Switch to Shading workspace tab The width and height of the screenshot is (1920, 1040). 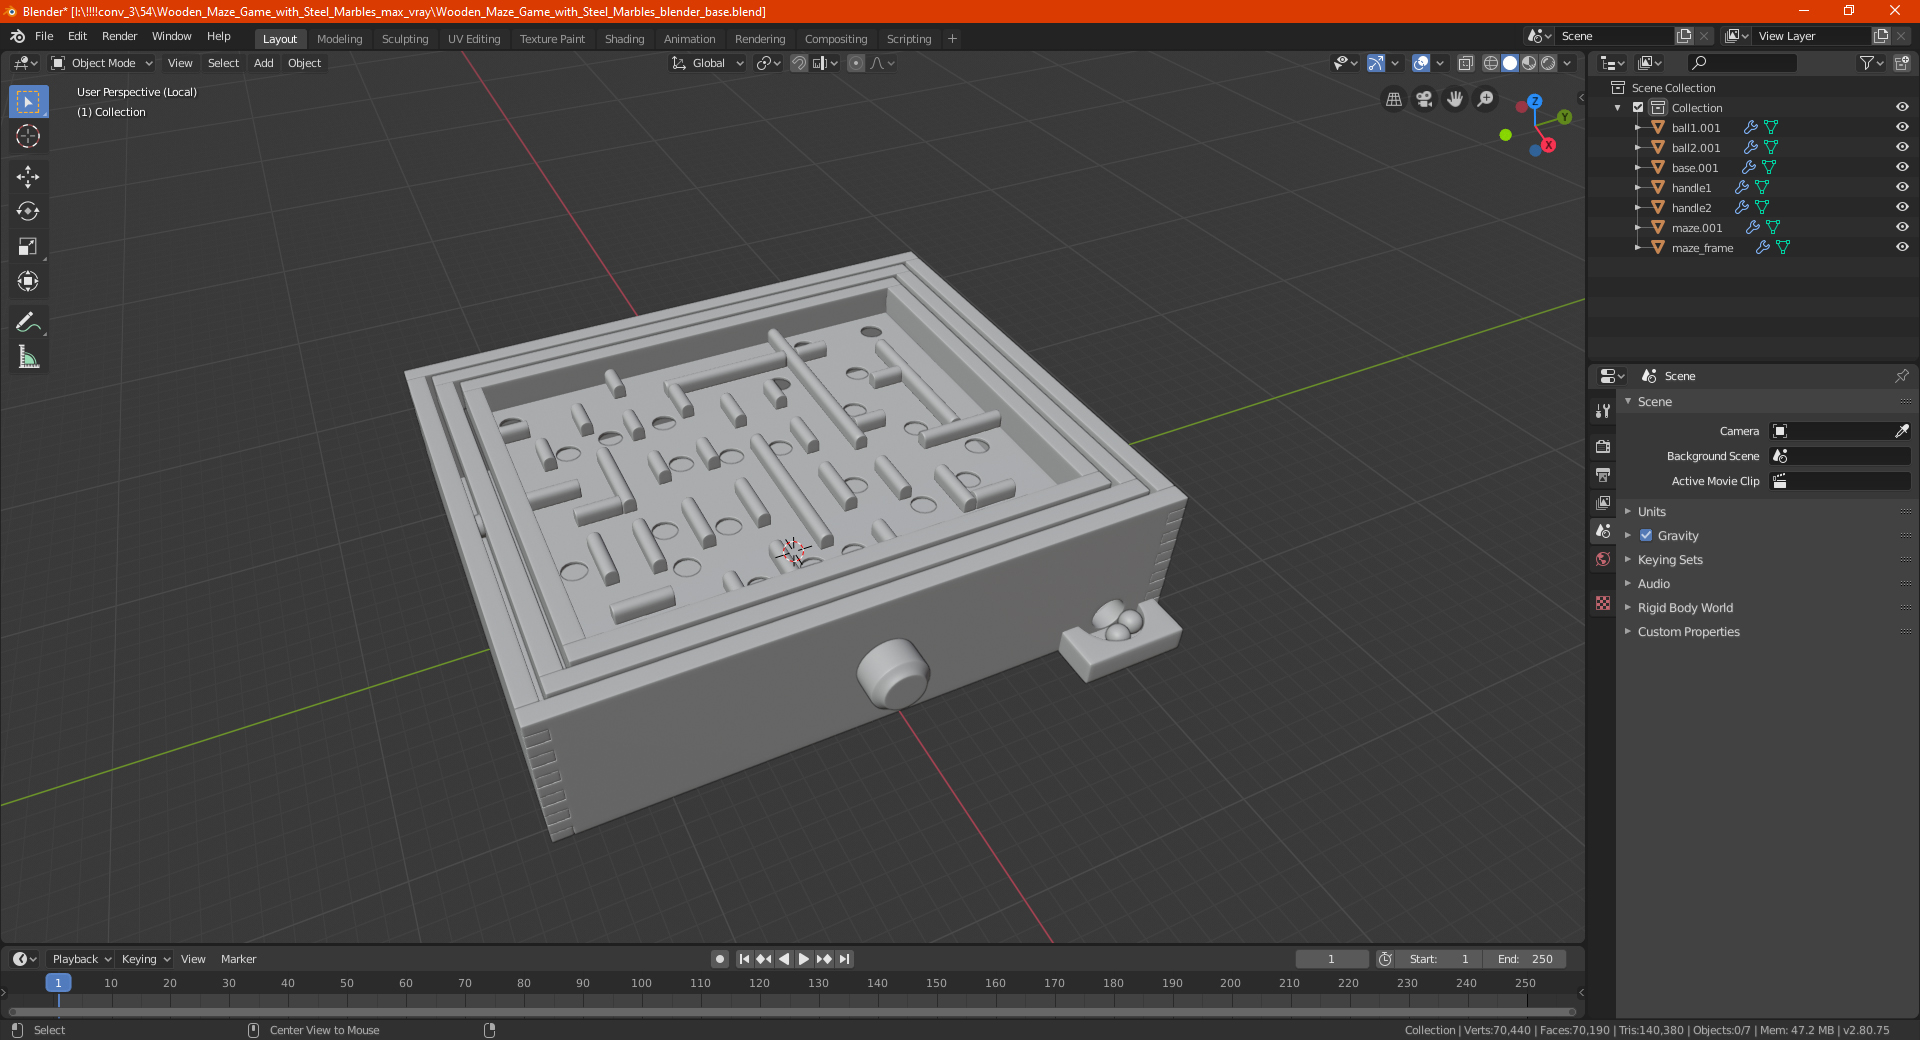(x=624, y=39)
